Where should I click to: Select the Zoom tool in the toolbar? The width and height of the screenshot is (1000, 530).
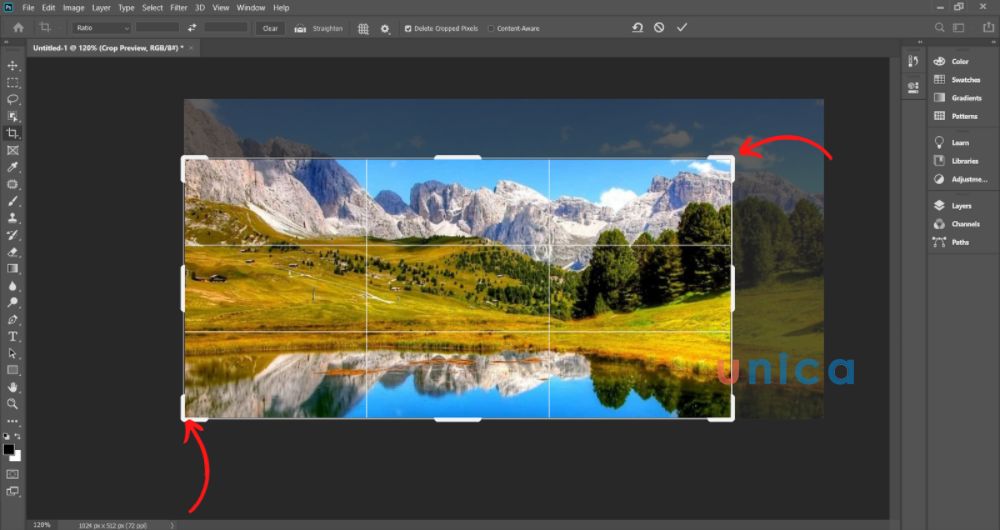[12, 404]
